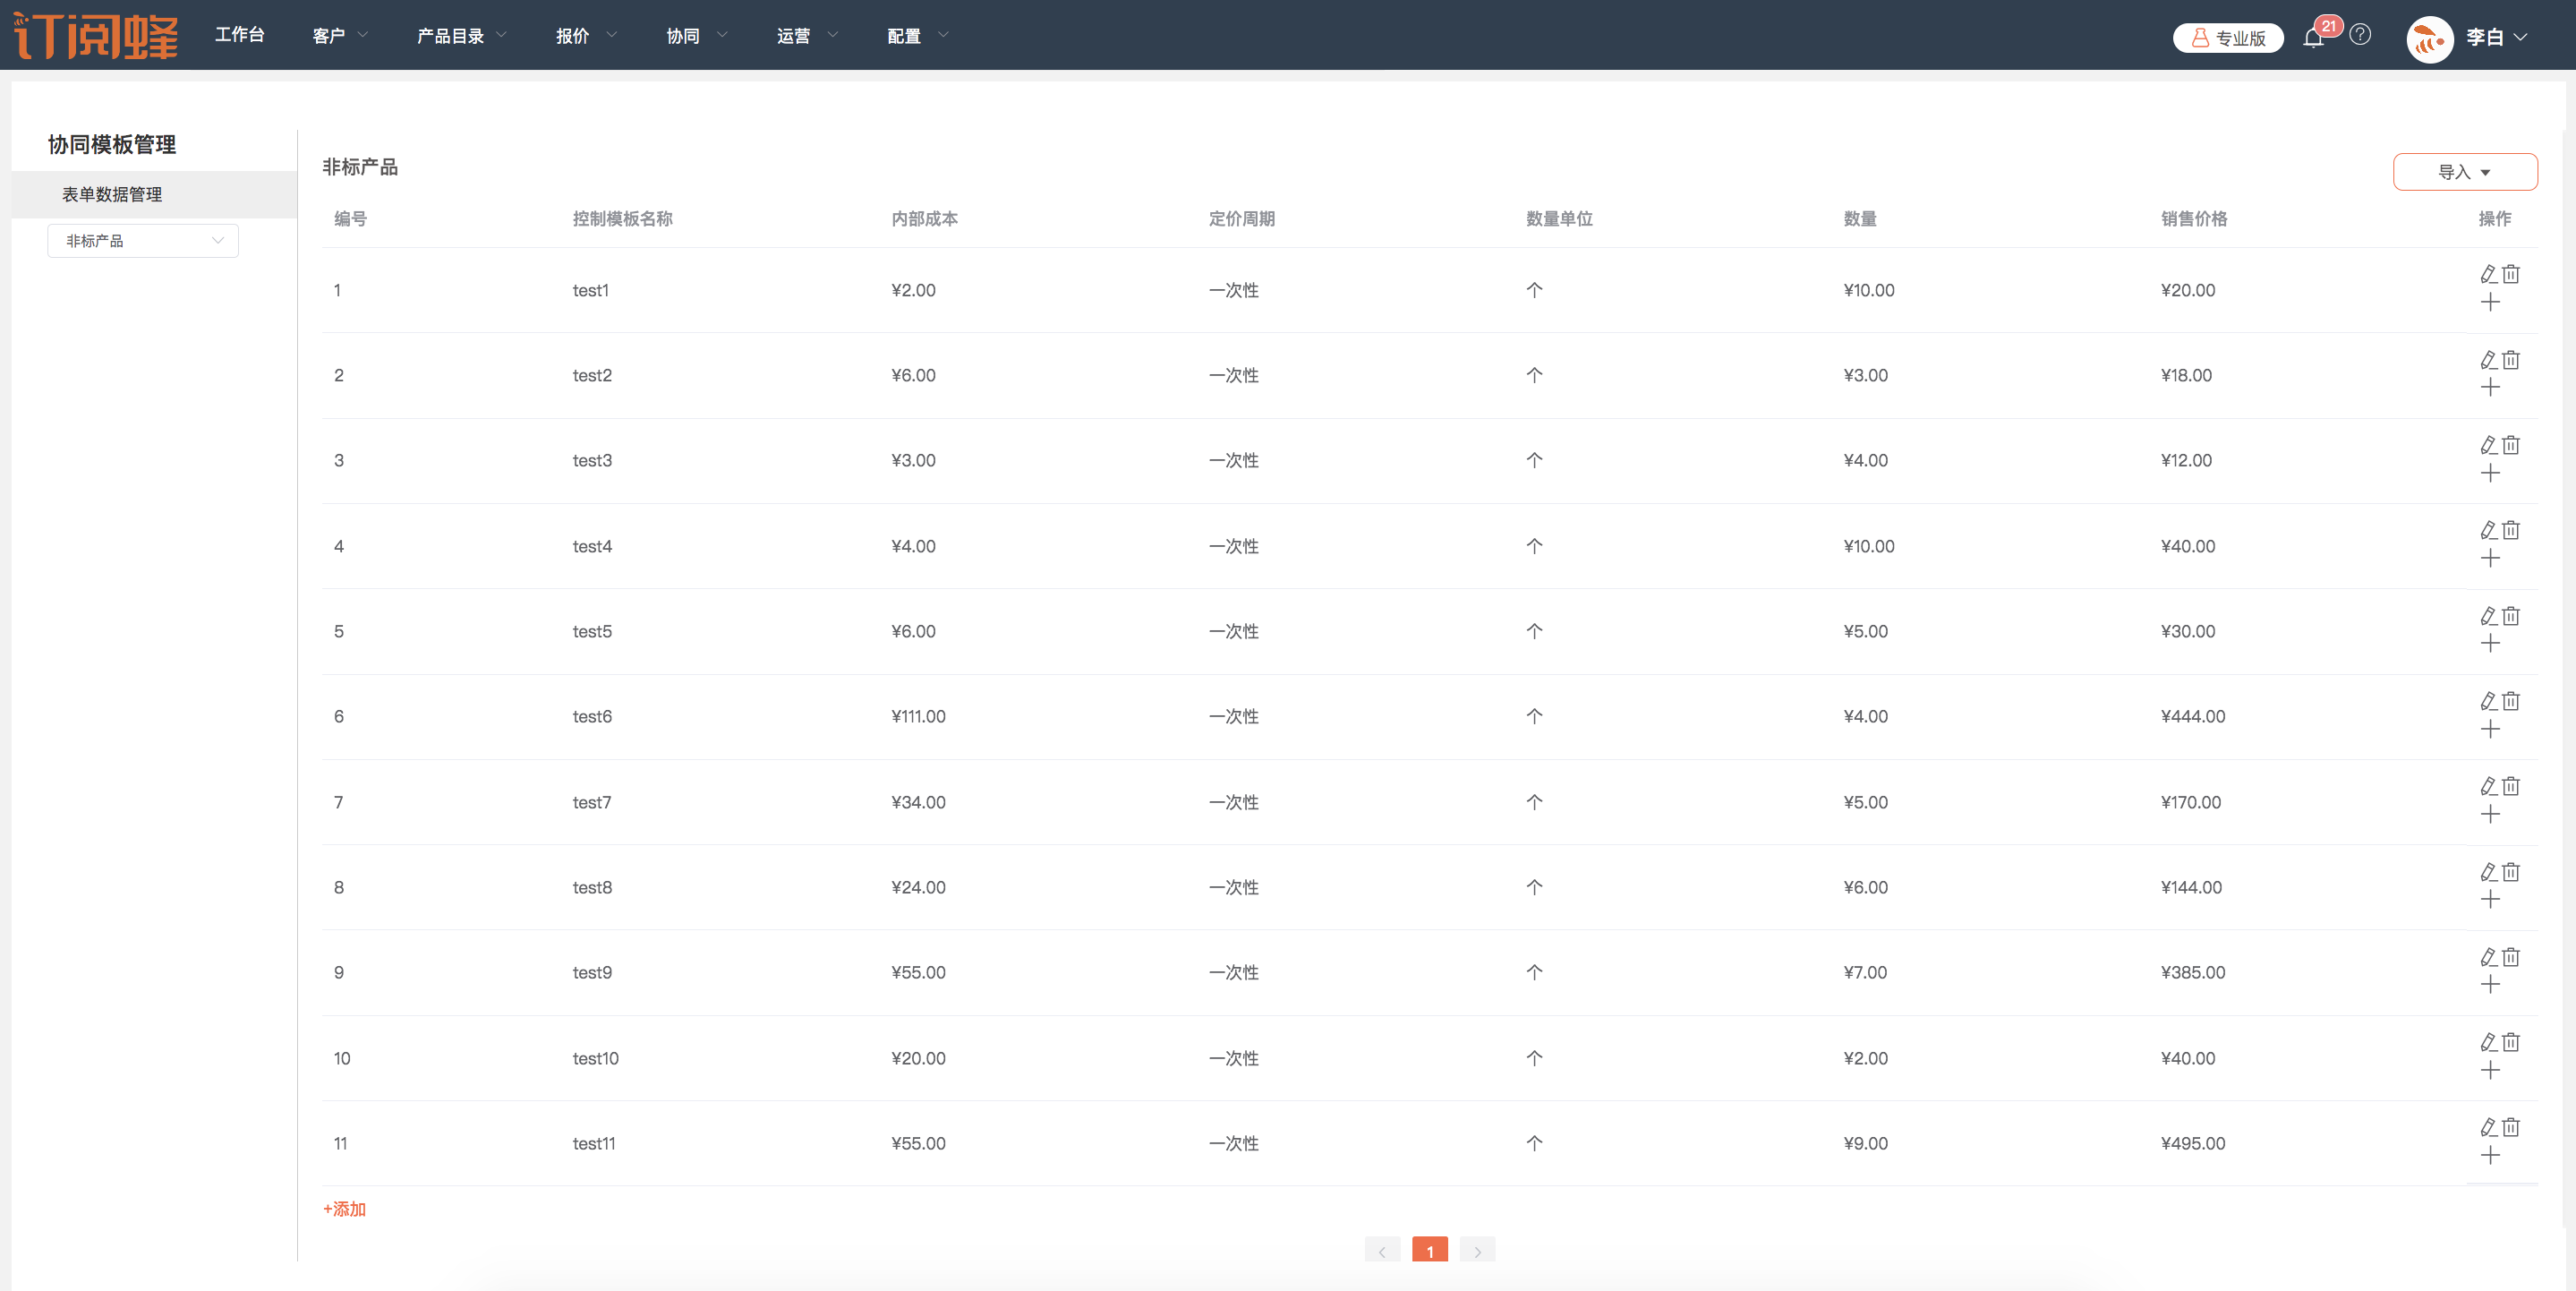
Task: Click the 专业版 edition badge button
Action: point(2228,38)
